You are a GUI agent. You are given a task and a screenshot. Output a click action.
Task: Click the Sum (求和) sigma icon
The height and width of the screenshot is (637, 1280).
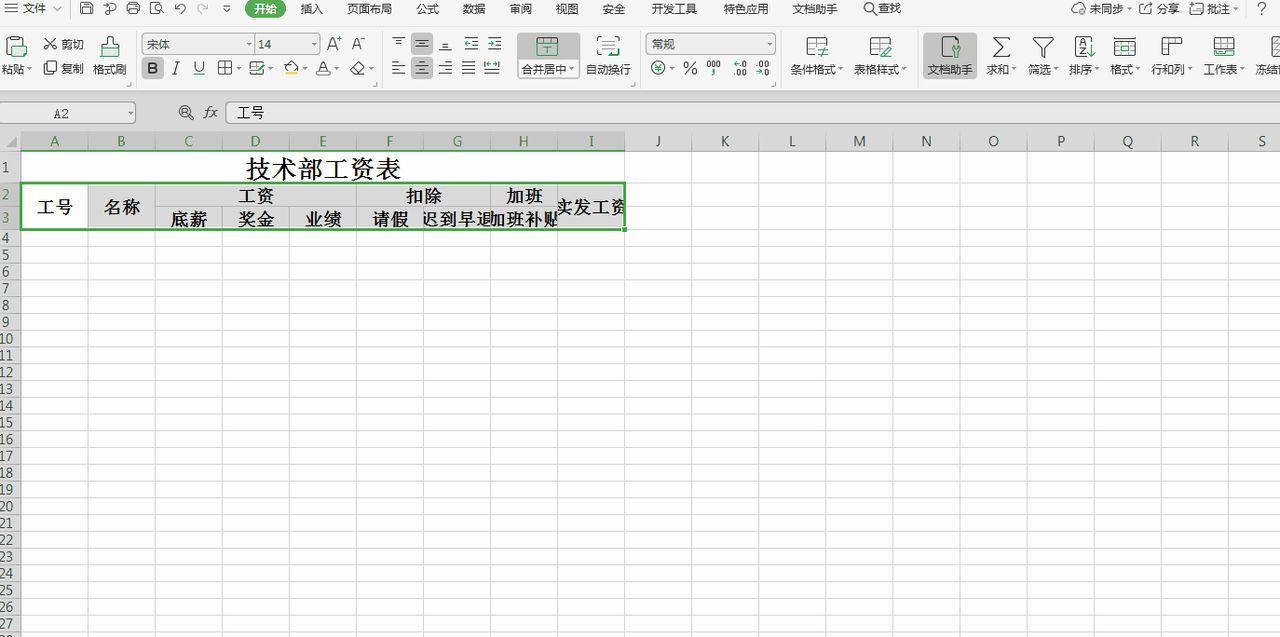pyautogui.click(x=1000, y=47)
